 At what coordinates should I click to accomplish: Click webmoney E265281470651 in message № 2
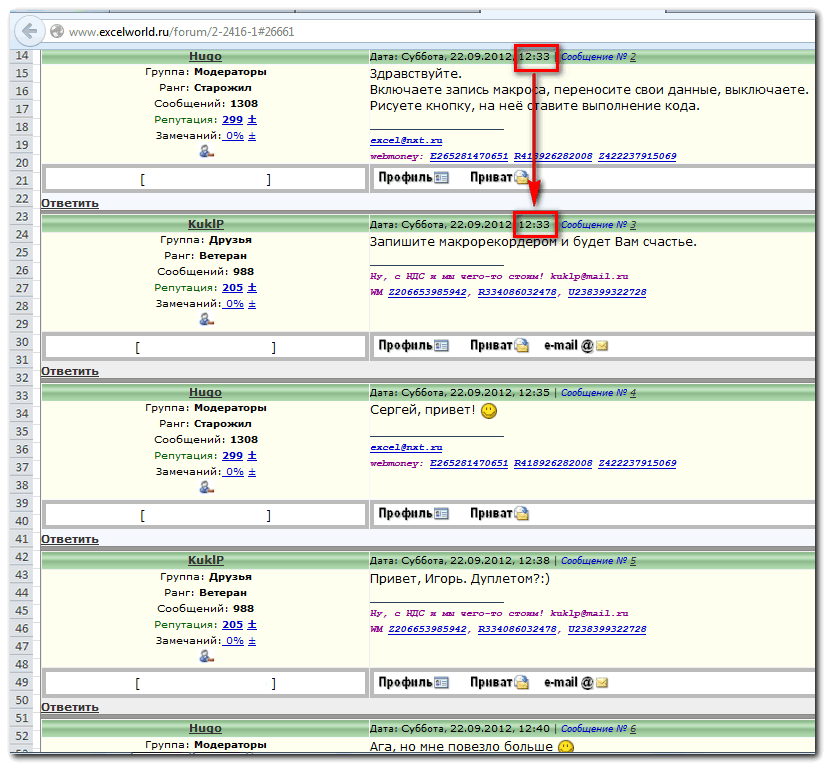tap(469, 156)
